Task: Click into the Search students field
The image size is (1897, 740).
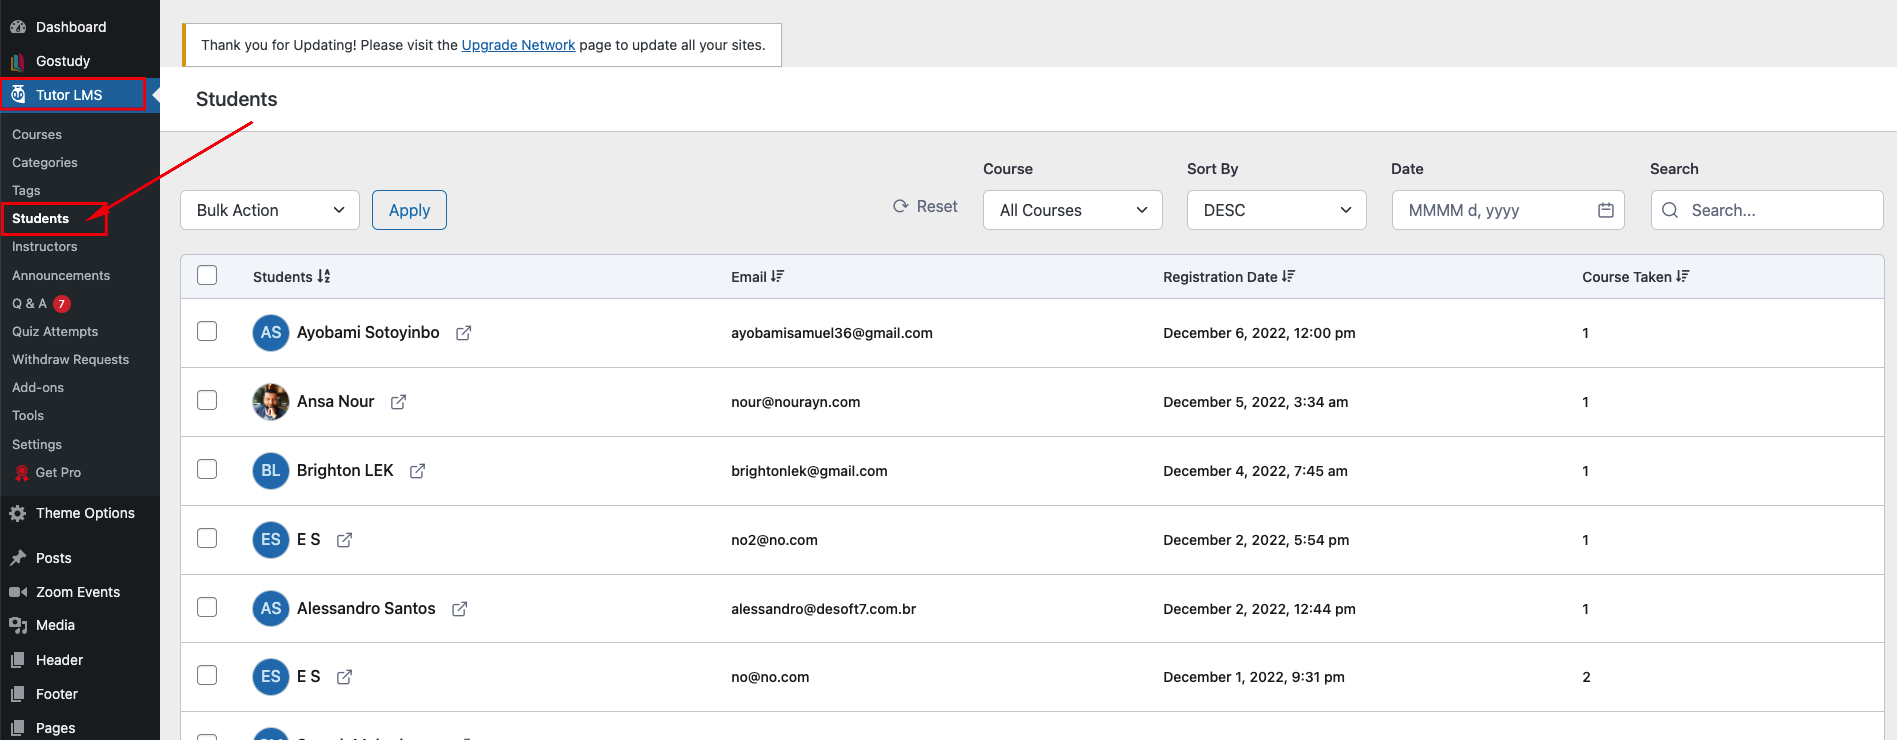Action: pyautogui.click(x=1767, y=210)
